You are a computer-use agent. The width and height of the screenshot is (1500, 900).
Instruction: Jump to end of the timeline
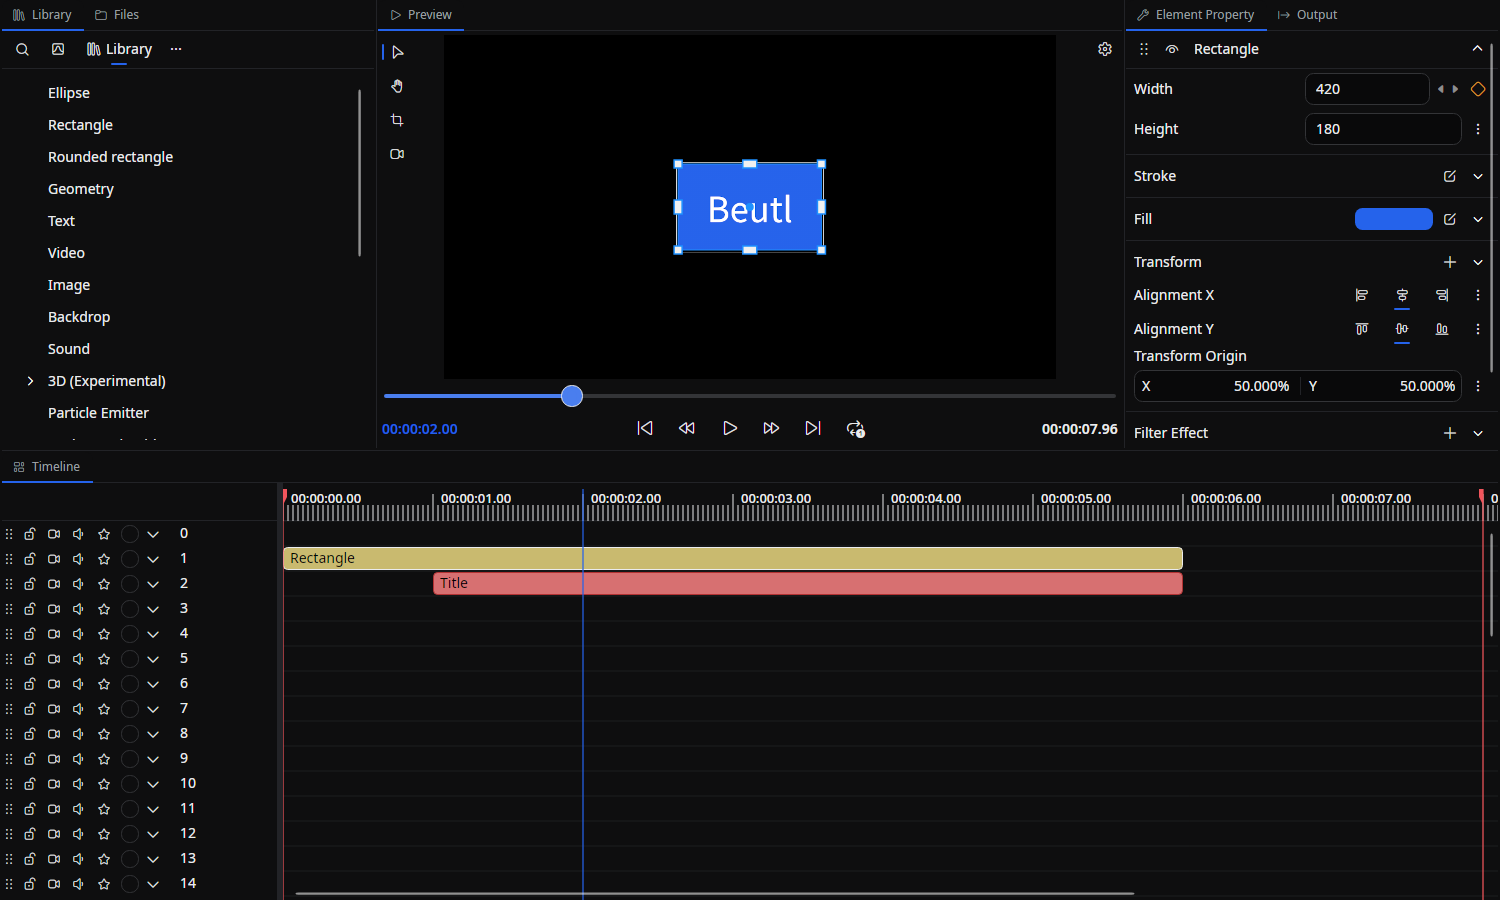(813, 428)
